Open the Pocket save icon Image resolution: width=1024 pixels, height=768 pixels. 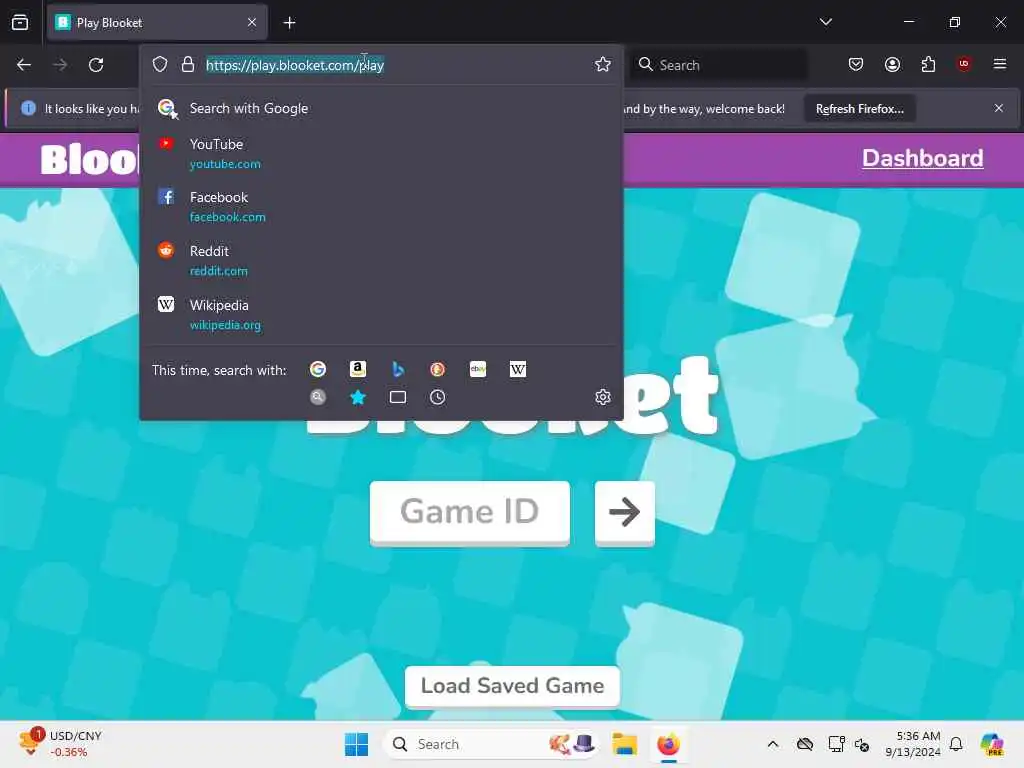tap(856, 64)
